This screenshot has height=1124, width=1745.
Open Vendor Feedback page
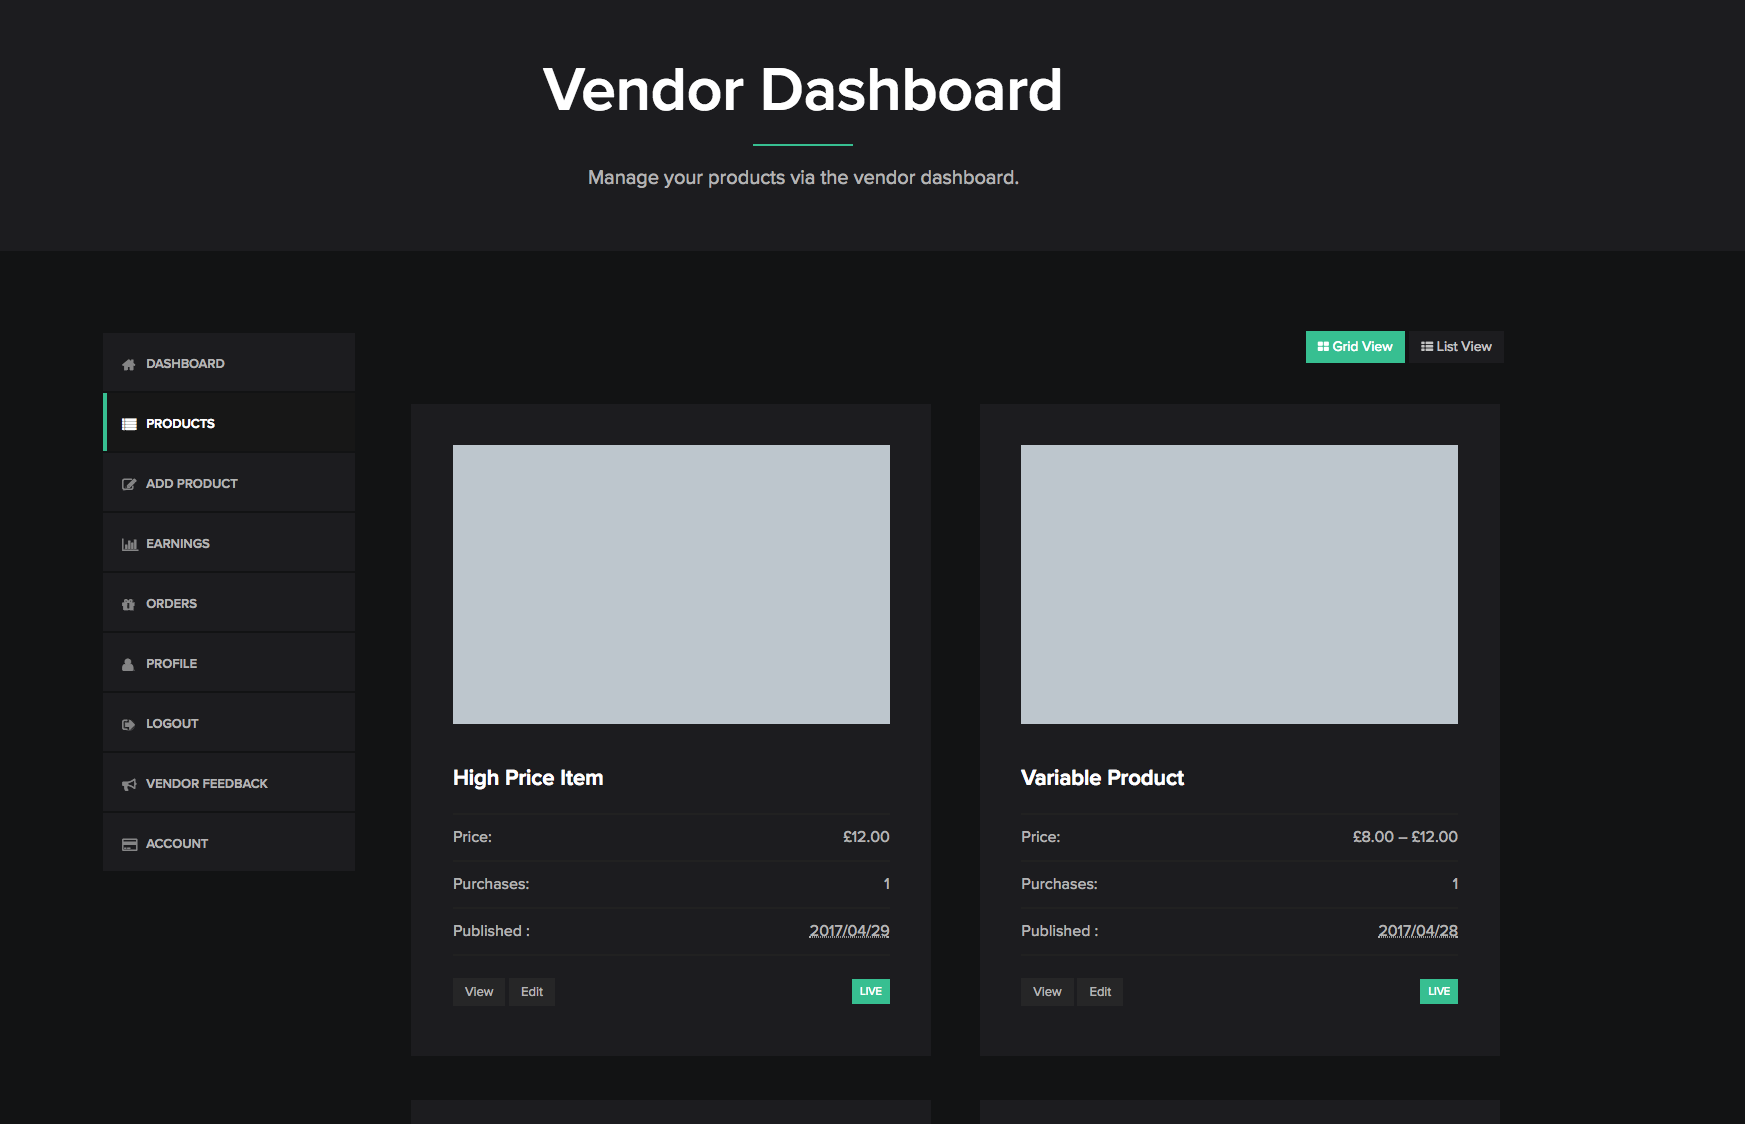click(x=229, y=782)
